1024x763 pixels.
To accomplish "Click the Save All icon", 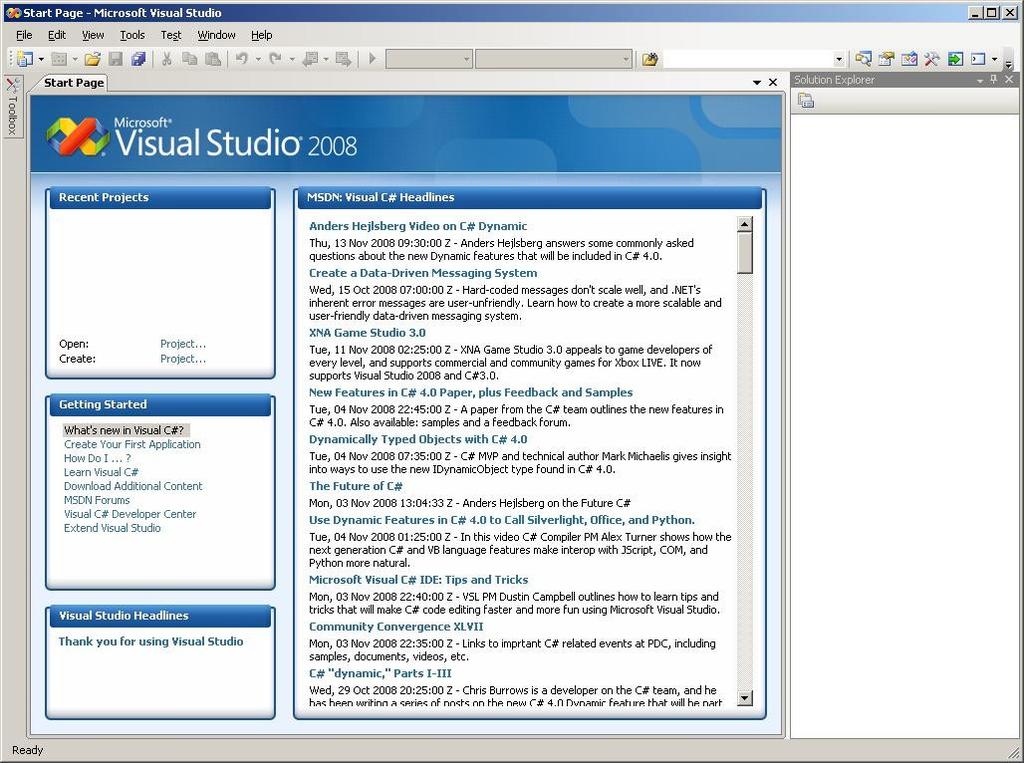I will click(138, 59).
